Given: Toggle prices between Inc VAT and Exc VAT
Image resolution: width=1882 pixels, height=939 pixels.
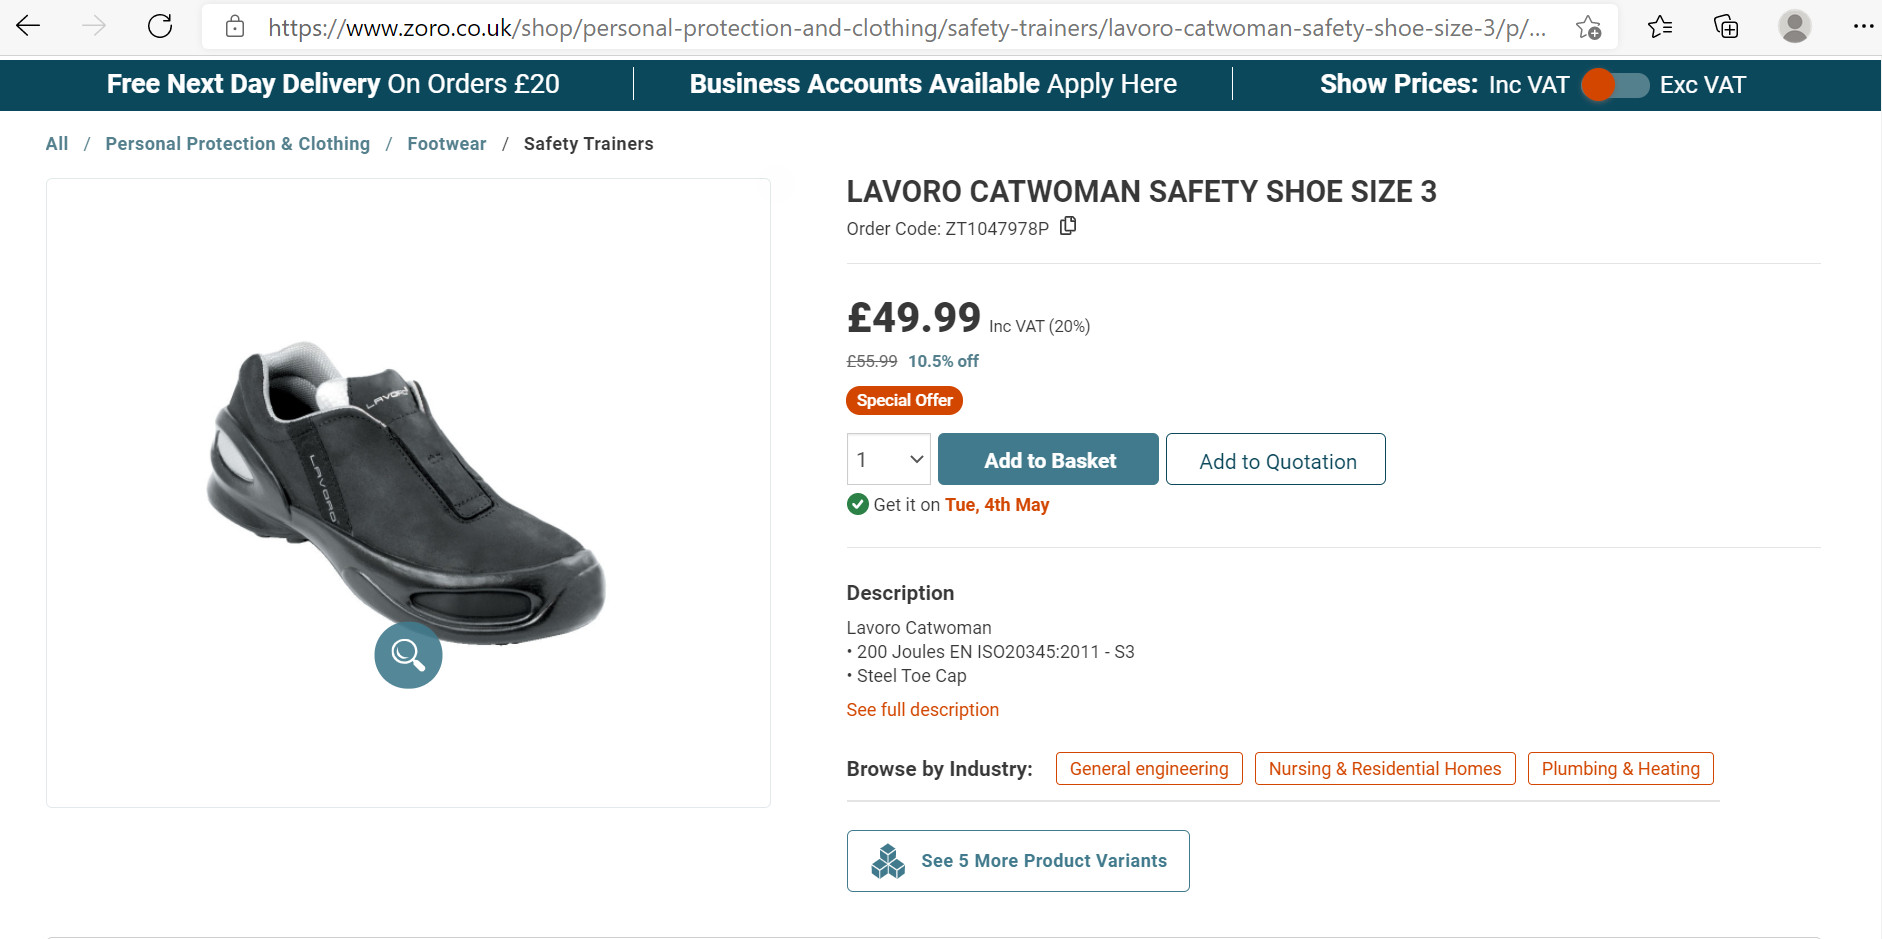Looking at the screenshot, I should tap(1614, 85).
